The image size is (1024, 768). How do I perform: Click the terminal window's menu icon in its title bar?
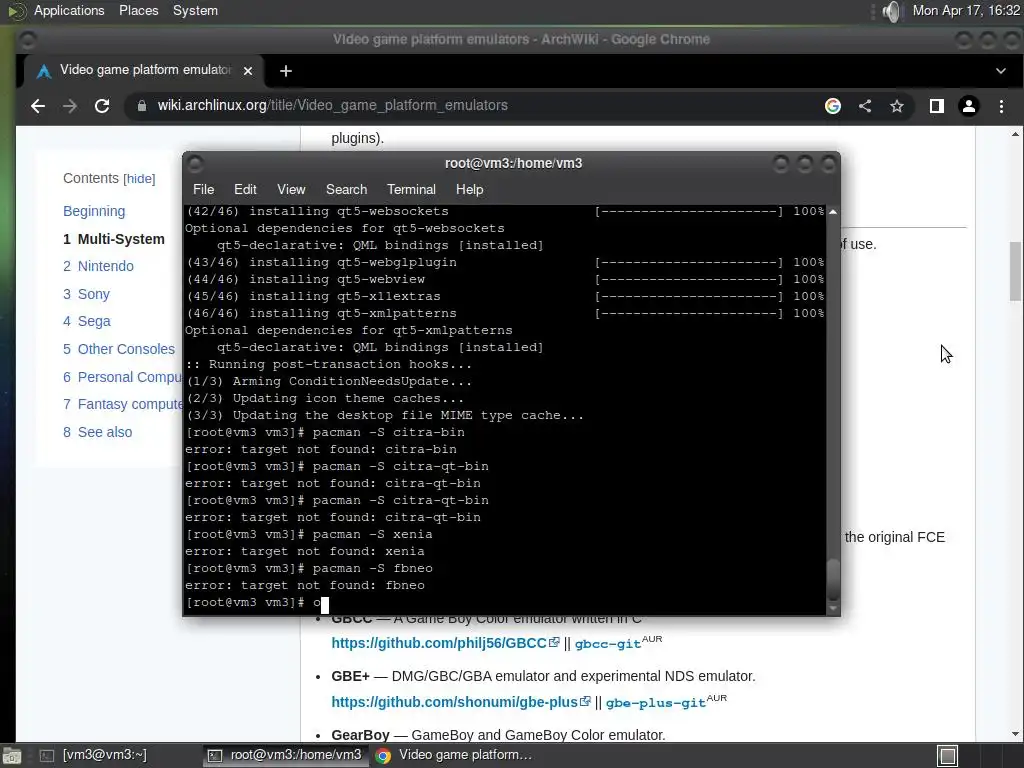pyautogui.click(x=195, y=163)
